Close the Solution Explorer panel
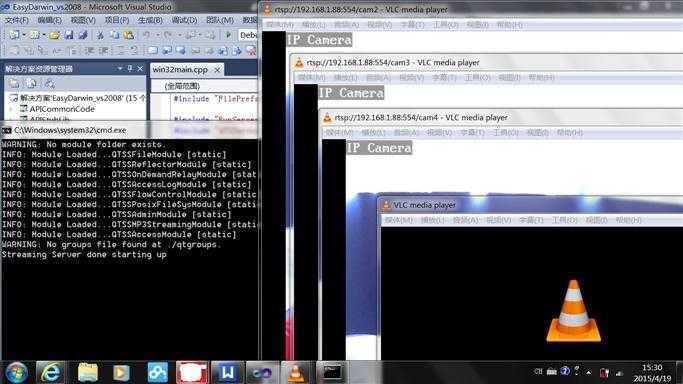Image resolution: width=683 pixels, height=384 pixels. coord(140,68)
